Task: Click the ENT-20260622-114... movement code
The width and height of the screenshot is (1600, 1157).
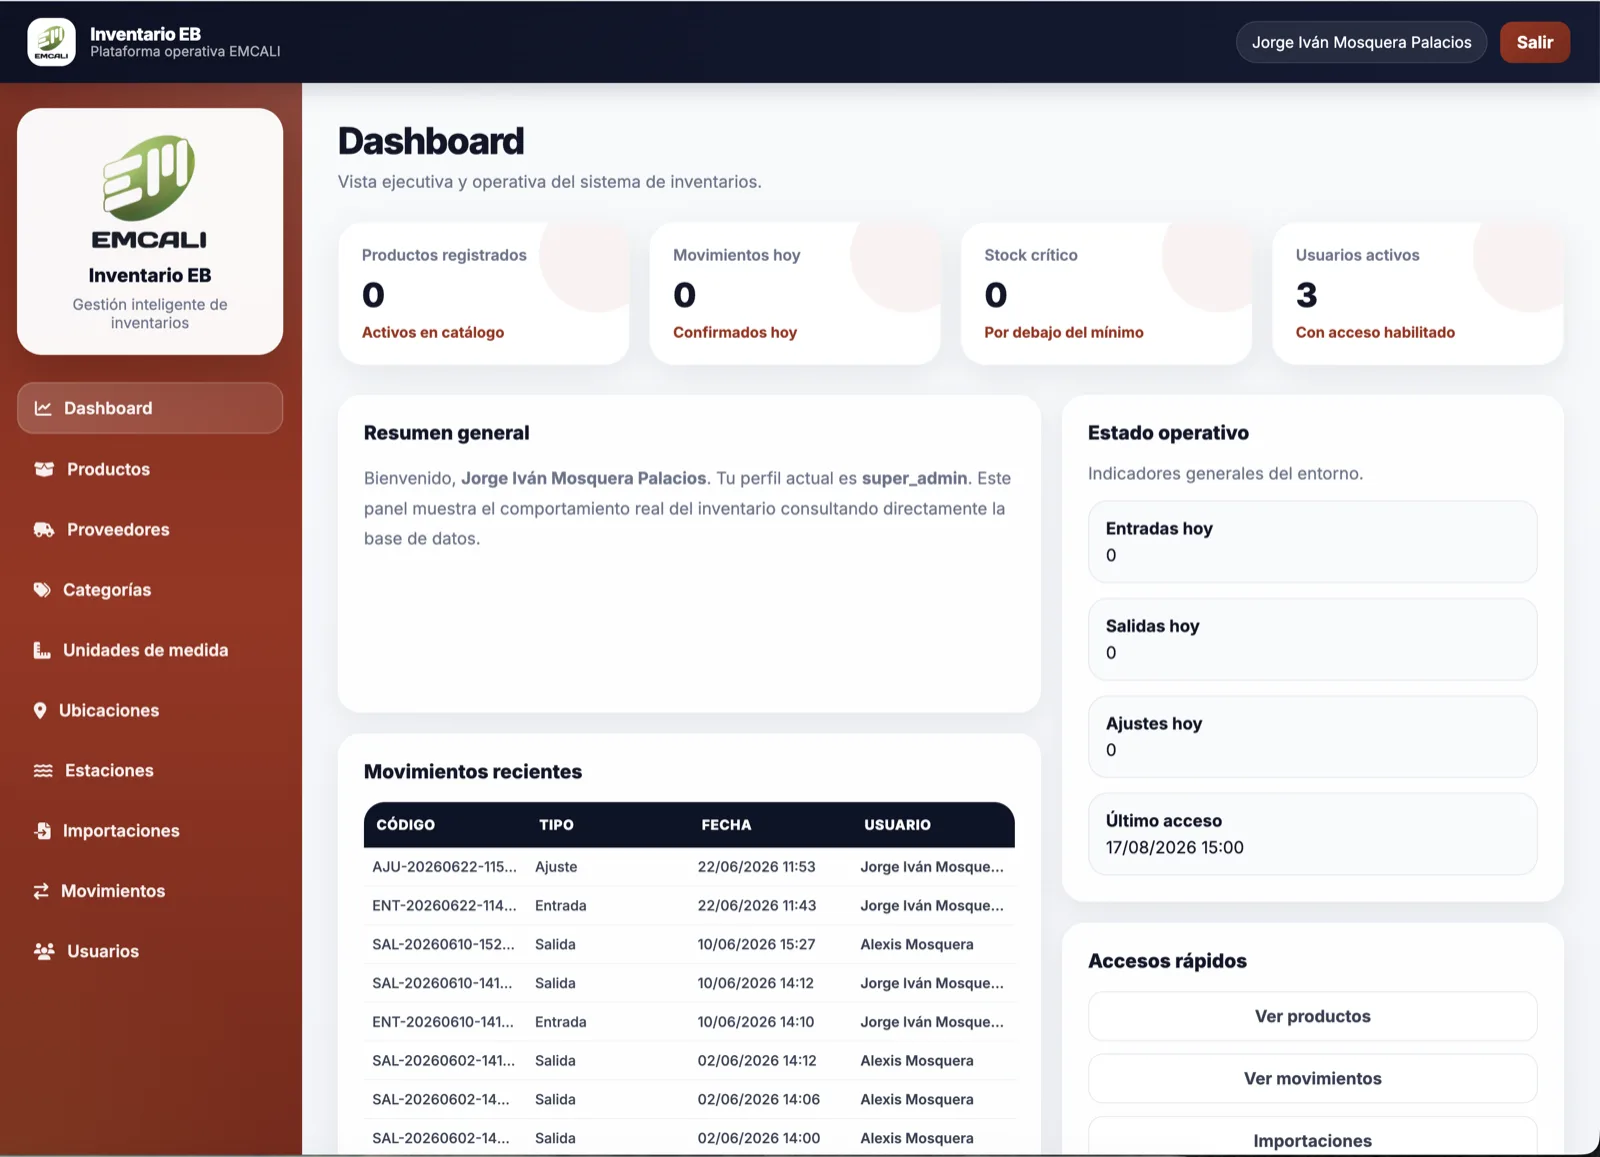Action: pos(445,906)
